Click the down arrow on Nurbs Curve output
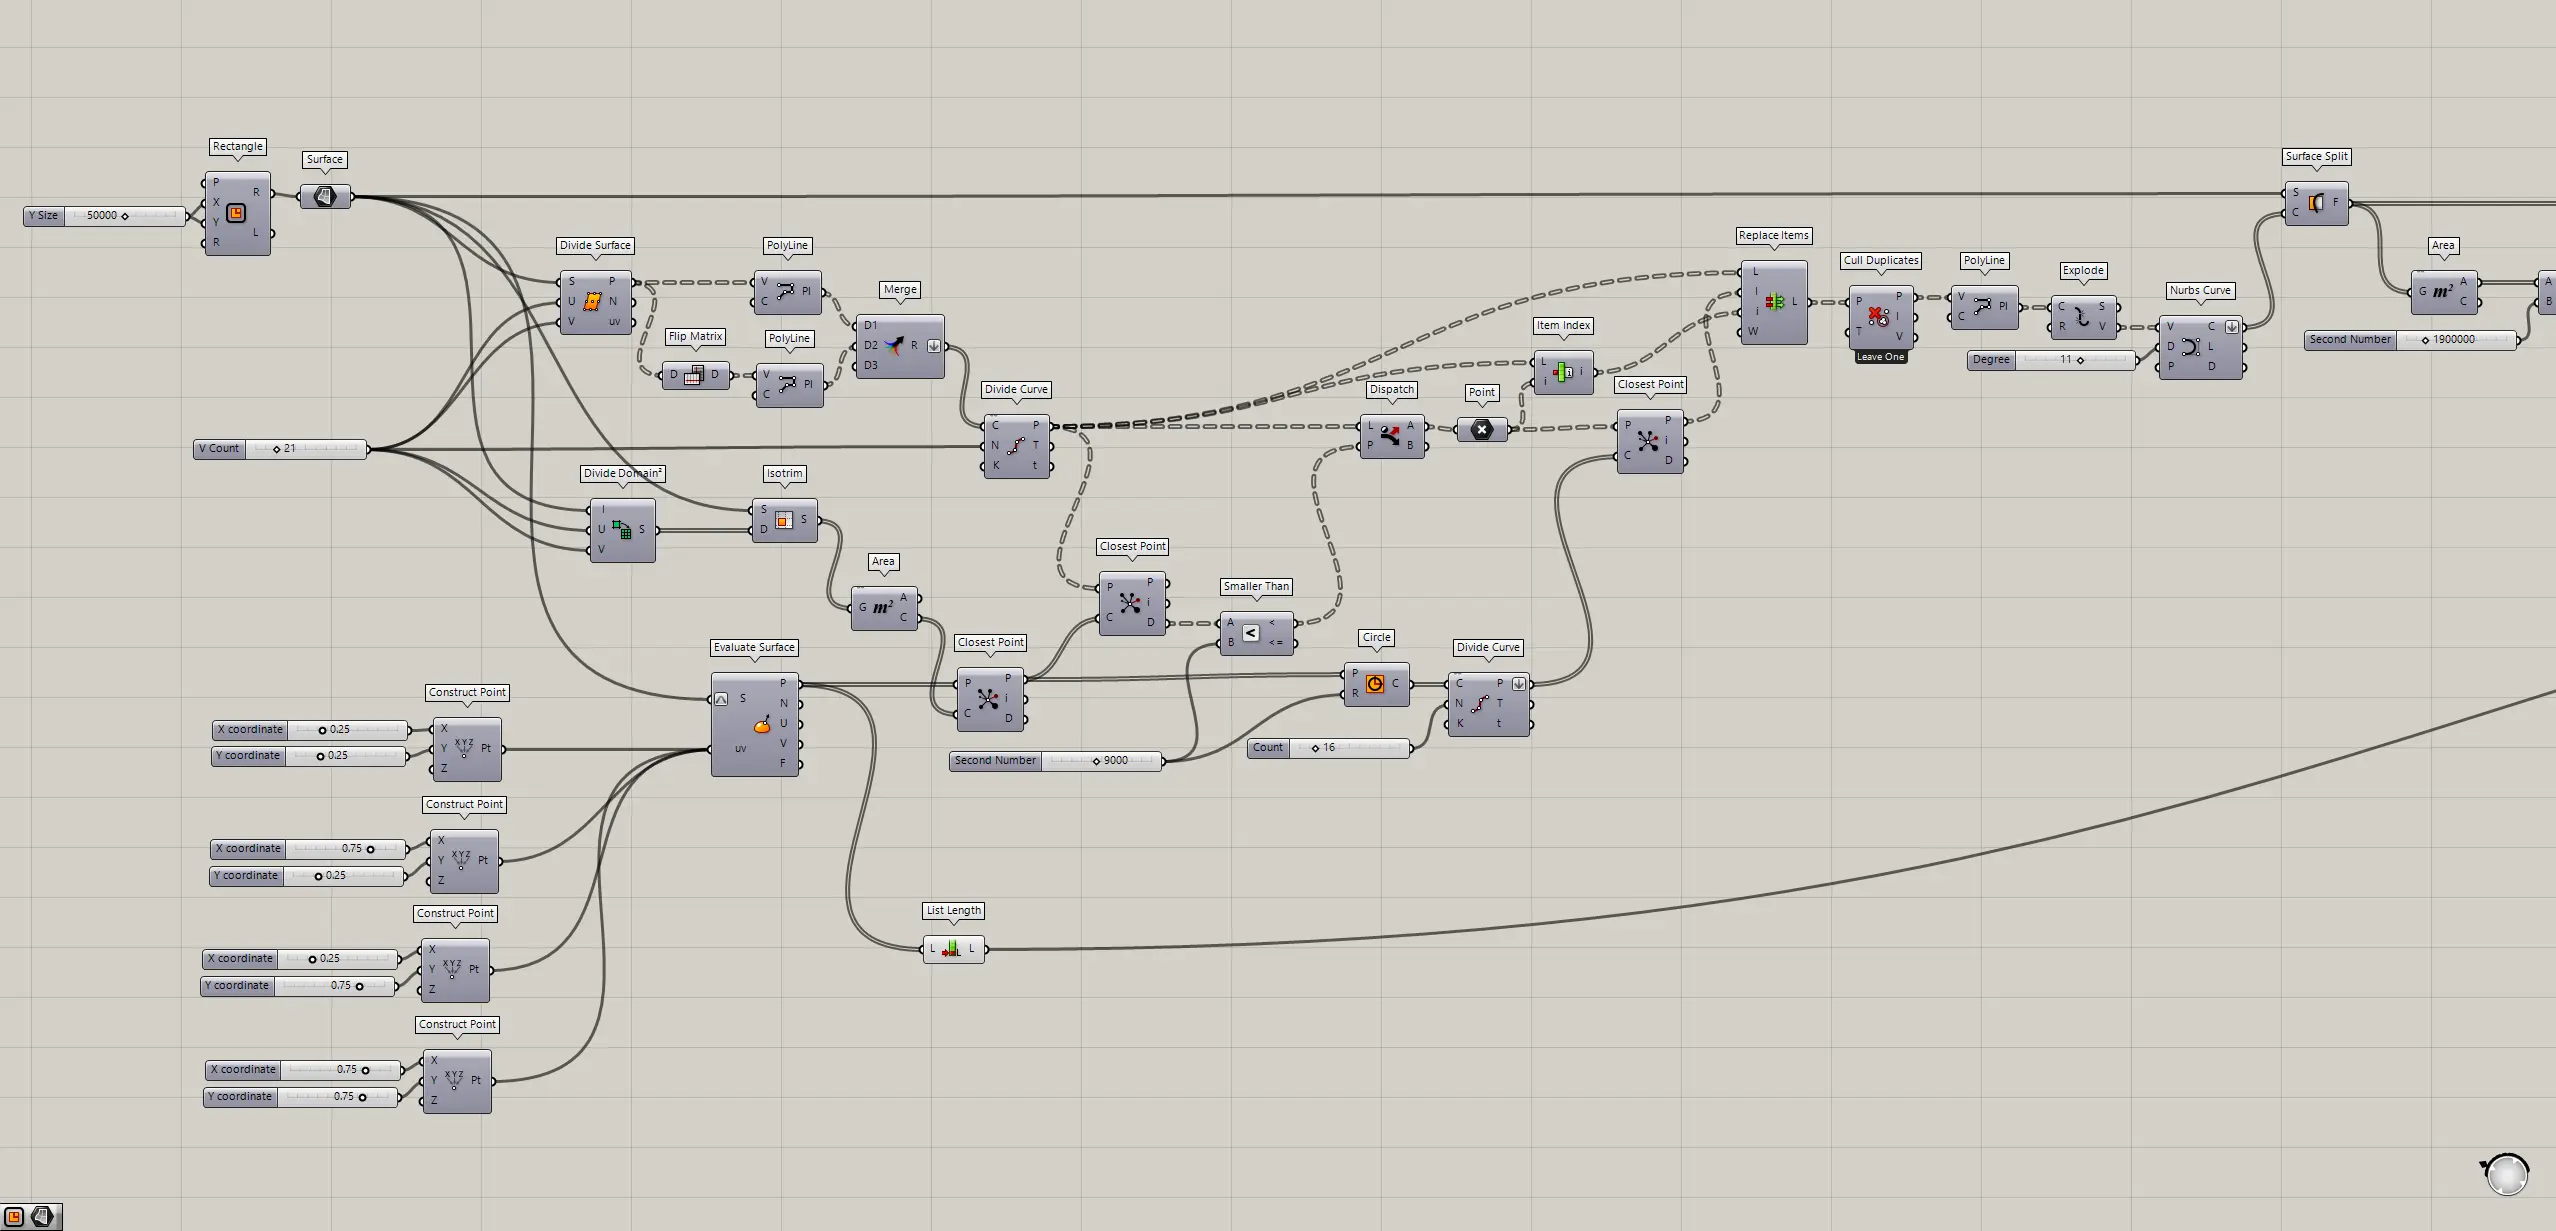2556x1231 pixels. (2231, 327)
